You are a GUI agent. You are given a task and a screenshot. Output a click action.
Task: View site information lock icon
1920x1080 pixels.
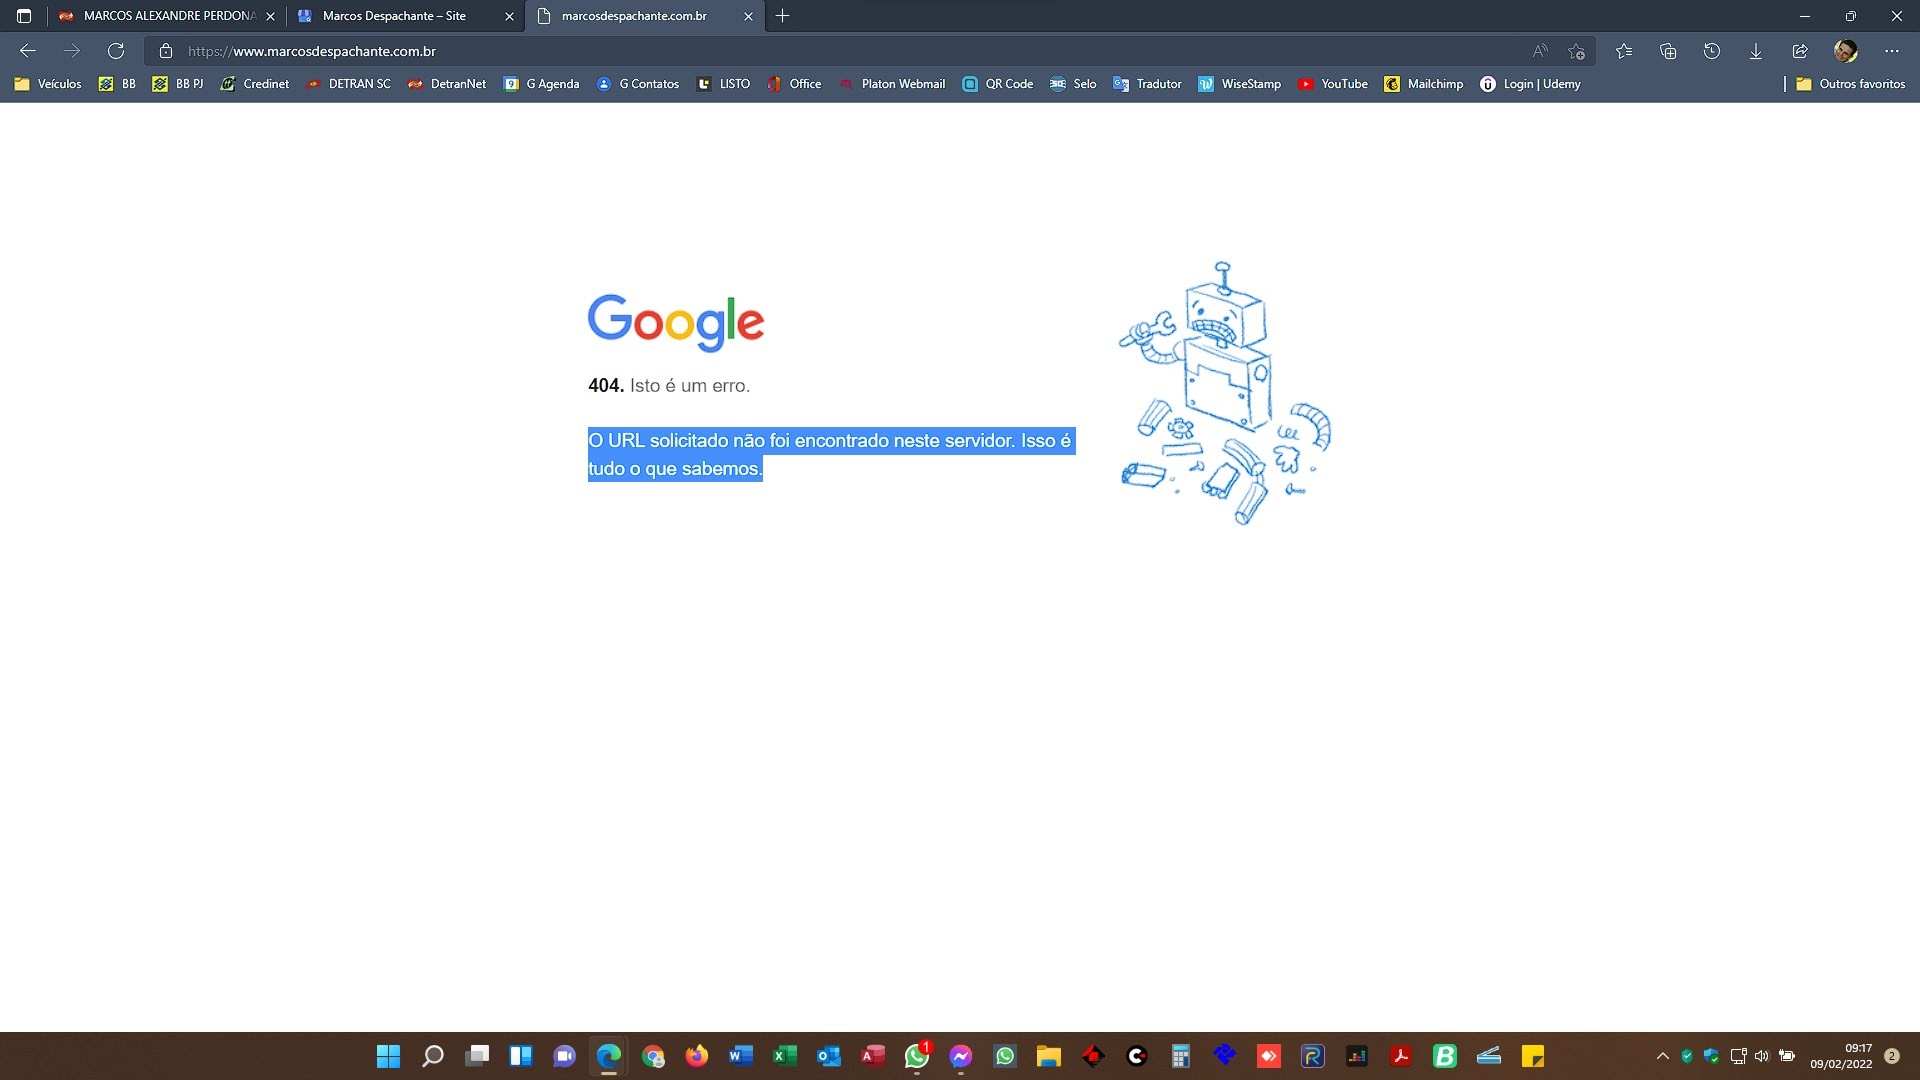pos(166,51)
